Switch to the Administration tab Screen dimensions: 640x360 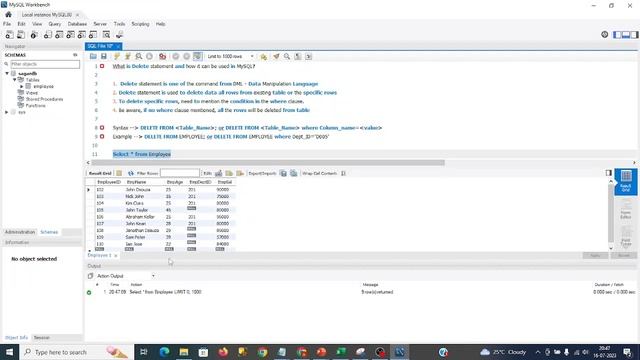pyautogui.click(x=20, y=232)
